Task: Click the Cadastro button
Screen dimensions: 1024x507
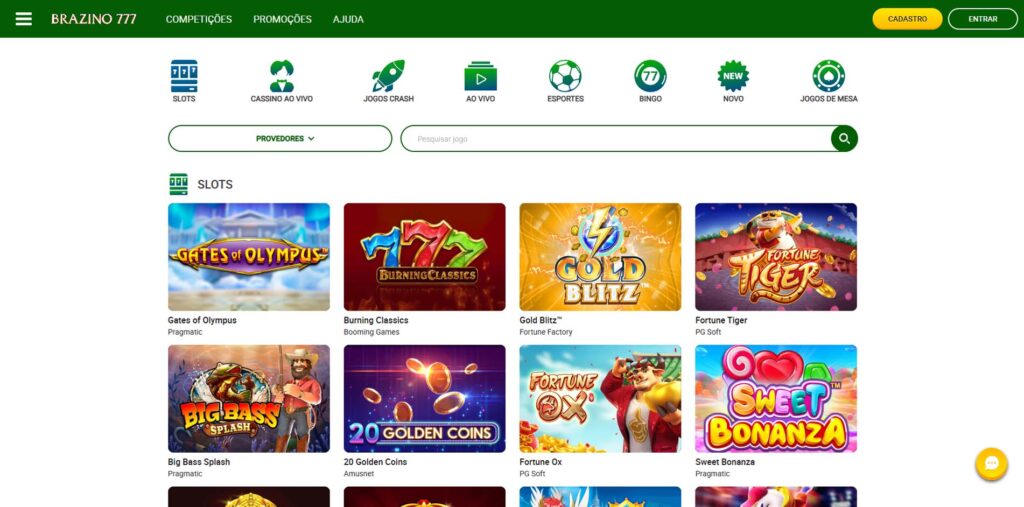Action: click(907, 19)
